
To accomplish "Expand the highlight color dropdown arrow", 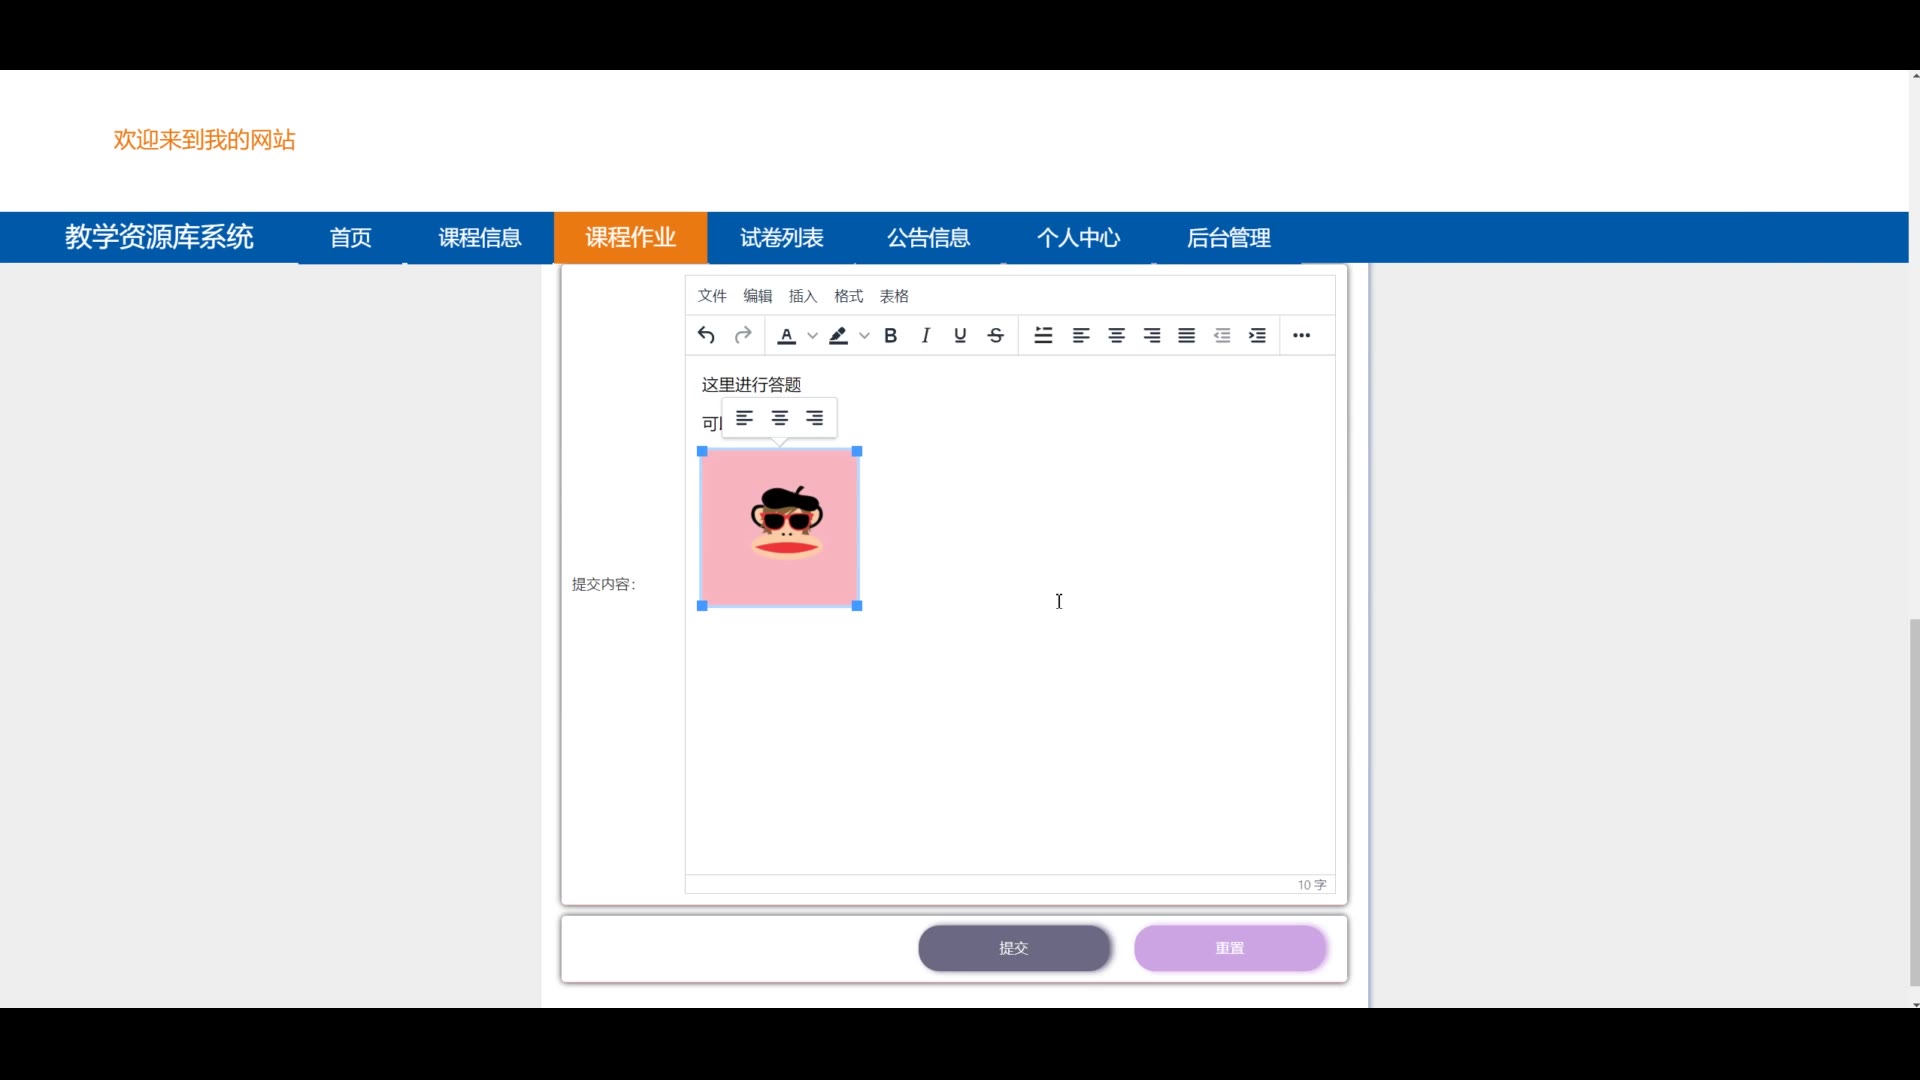I will tap(864, 336).
